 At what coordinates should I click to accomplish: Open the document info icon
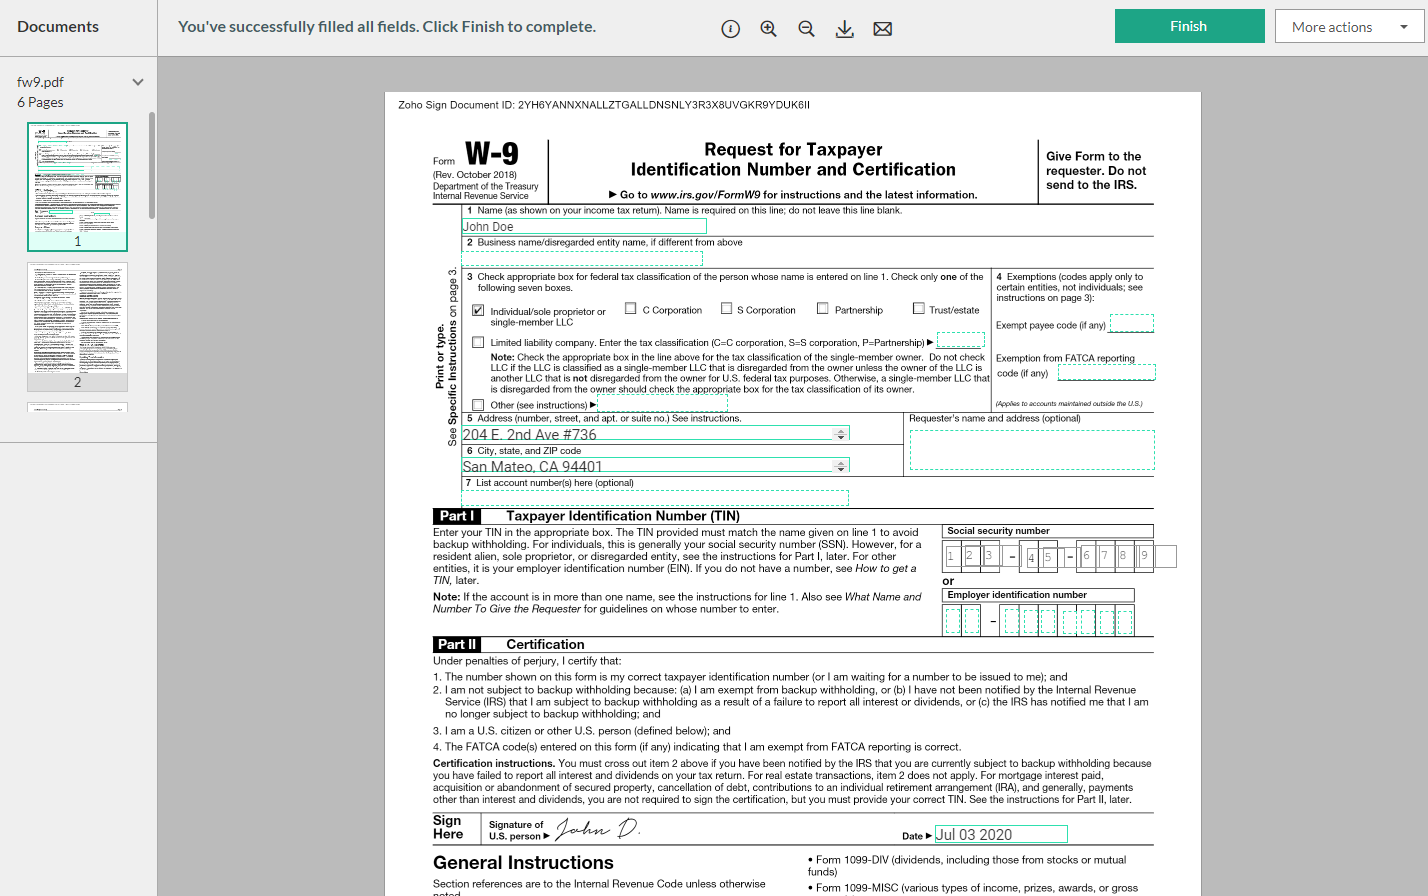[x=731, y=29]
